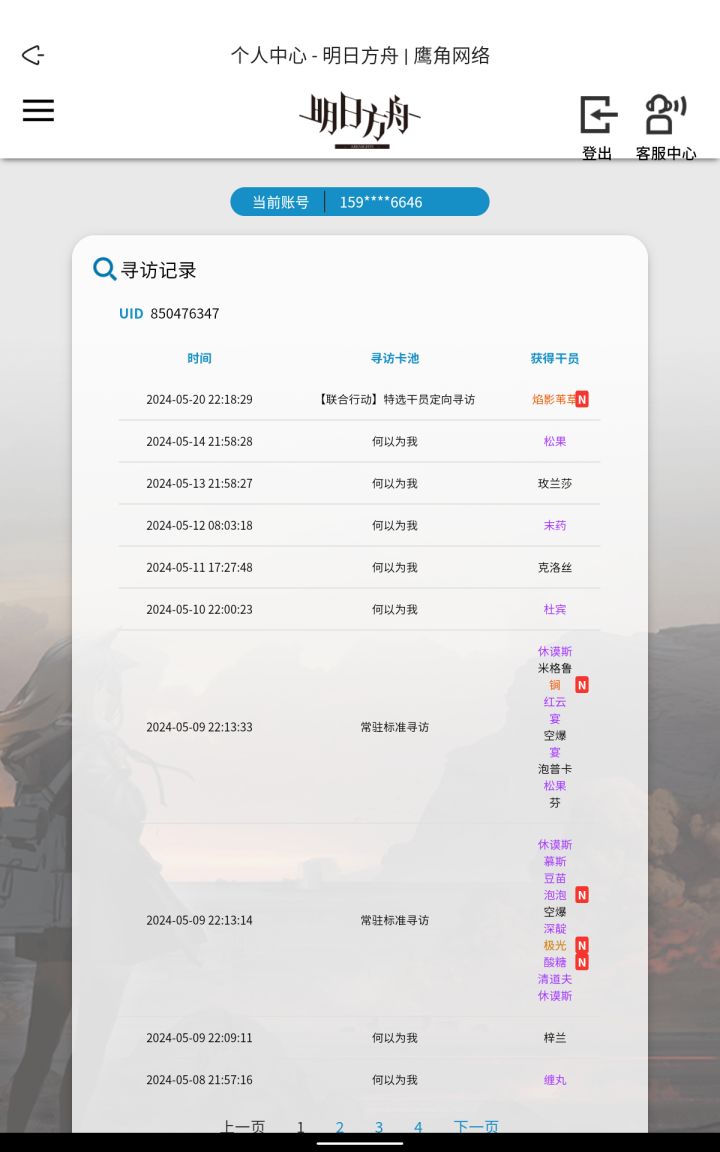Select current page number 1
The height and width of the screenshot is (1152, 720).
pyautogui.click(x=300, y=1127)
